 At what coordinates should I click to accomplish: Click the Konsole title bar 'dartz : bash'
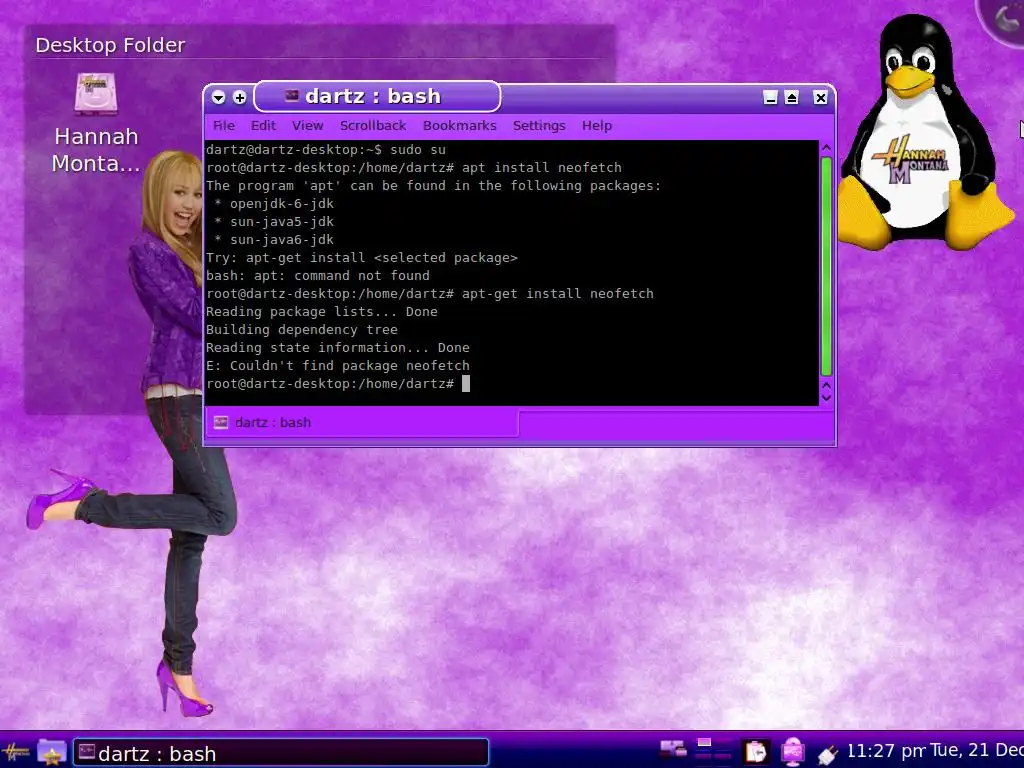click(377, 97)
